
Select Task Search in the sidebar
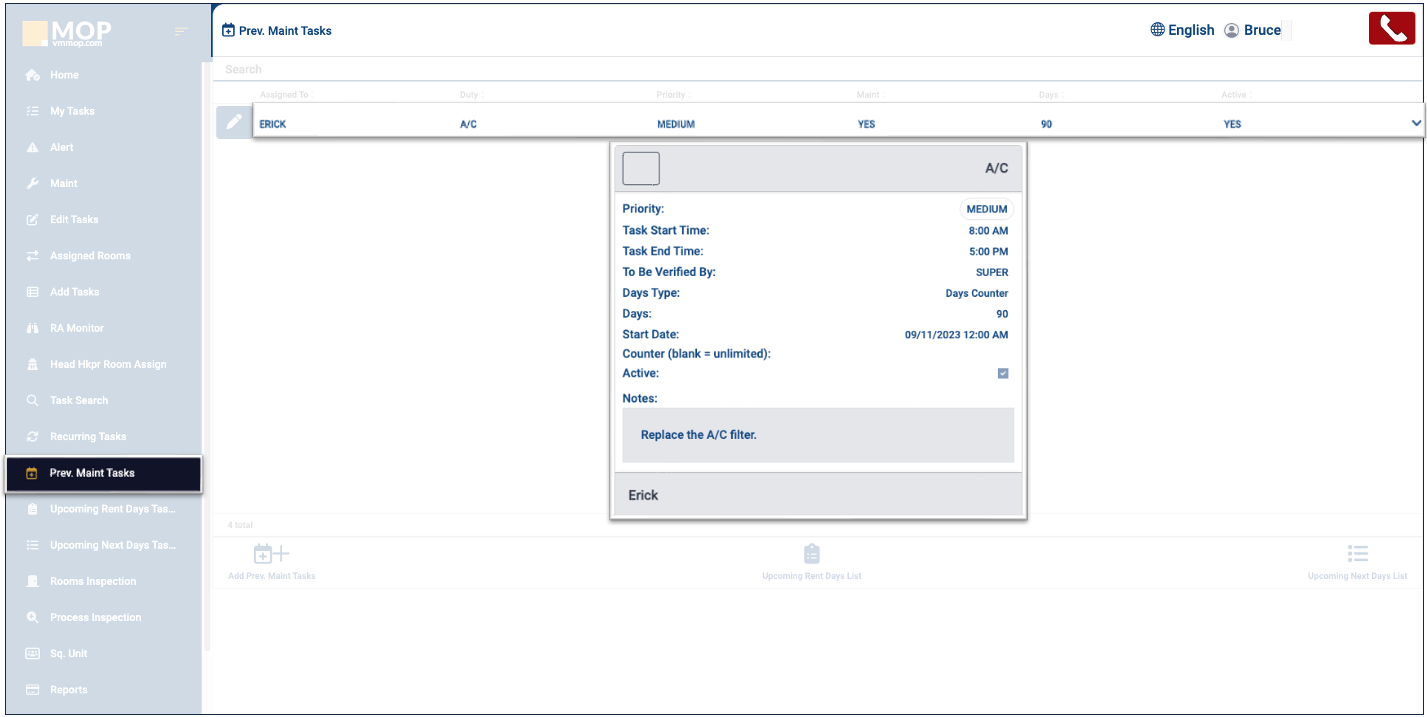79,400
